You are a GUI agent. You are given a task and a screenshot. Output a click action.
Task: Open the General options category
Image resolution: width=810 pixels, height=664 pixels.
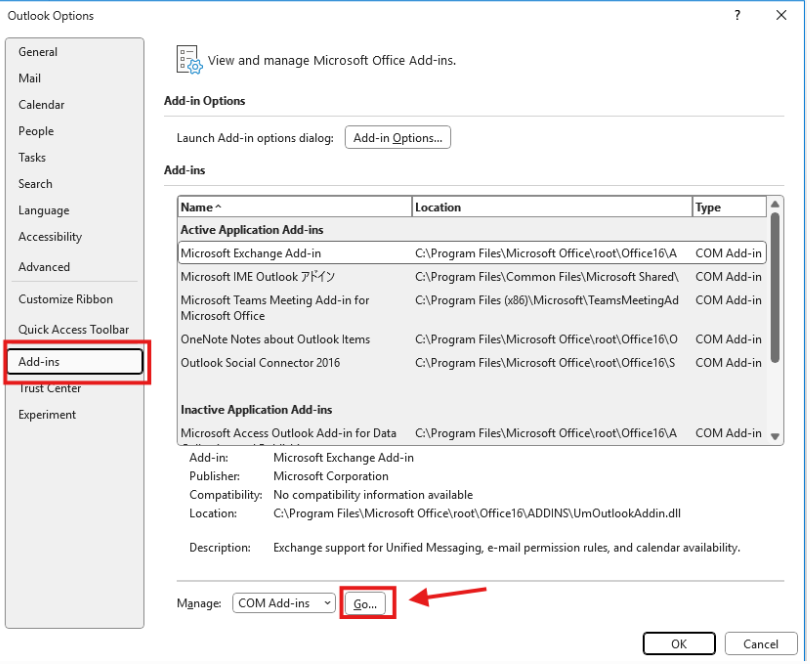[38, 52]
